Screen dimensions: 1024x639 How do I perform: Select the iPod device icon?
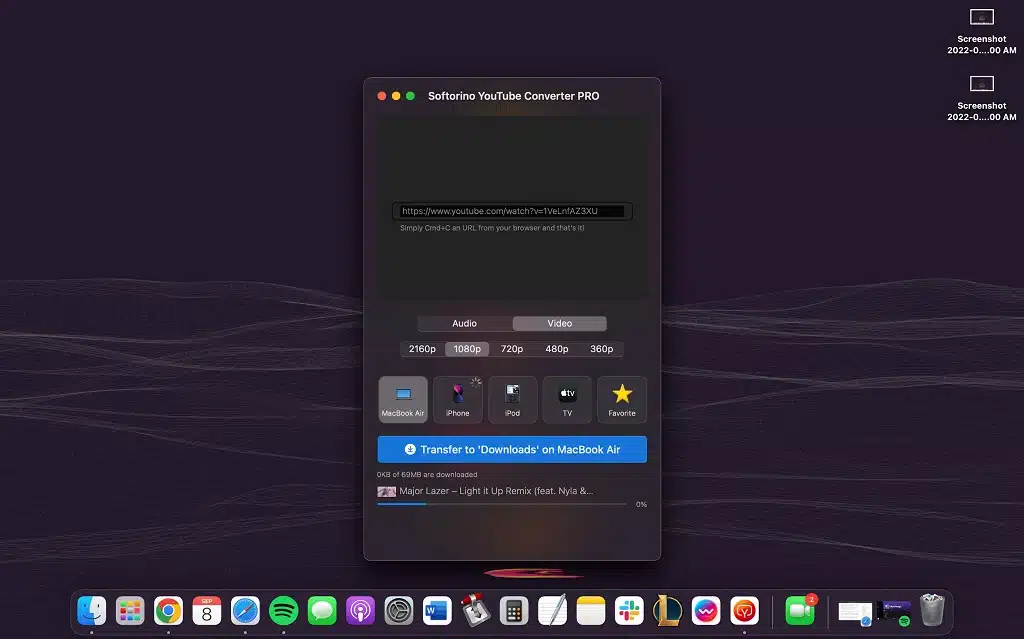tap(512, 399)
